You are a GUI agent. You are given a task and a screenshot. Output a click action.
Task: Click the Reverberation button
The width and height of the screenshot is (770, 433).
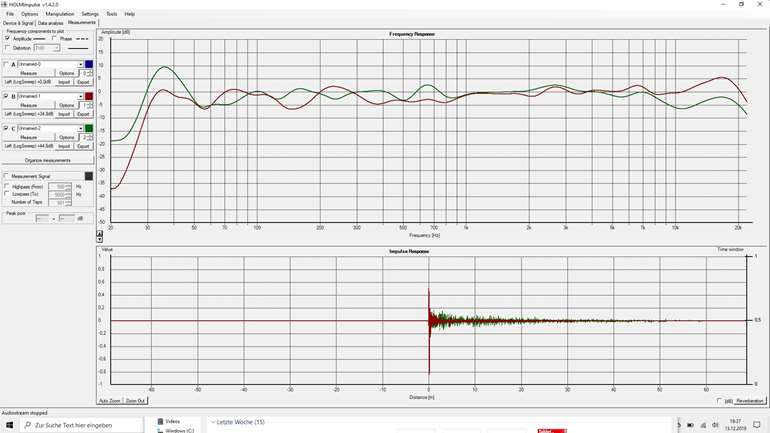point(750,401)
